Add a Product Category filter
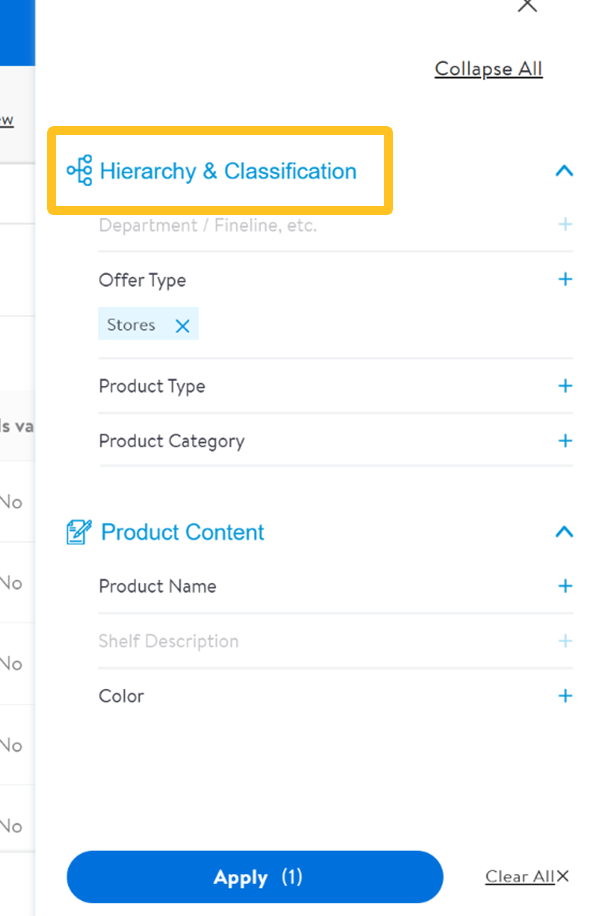Image resolution: width=603 pixels, height=916 pixels. (x=565, y=441)
